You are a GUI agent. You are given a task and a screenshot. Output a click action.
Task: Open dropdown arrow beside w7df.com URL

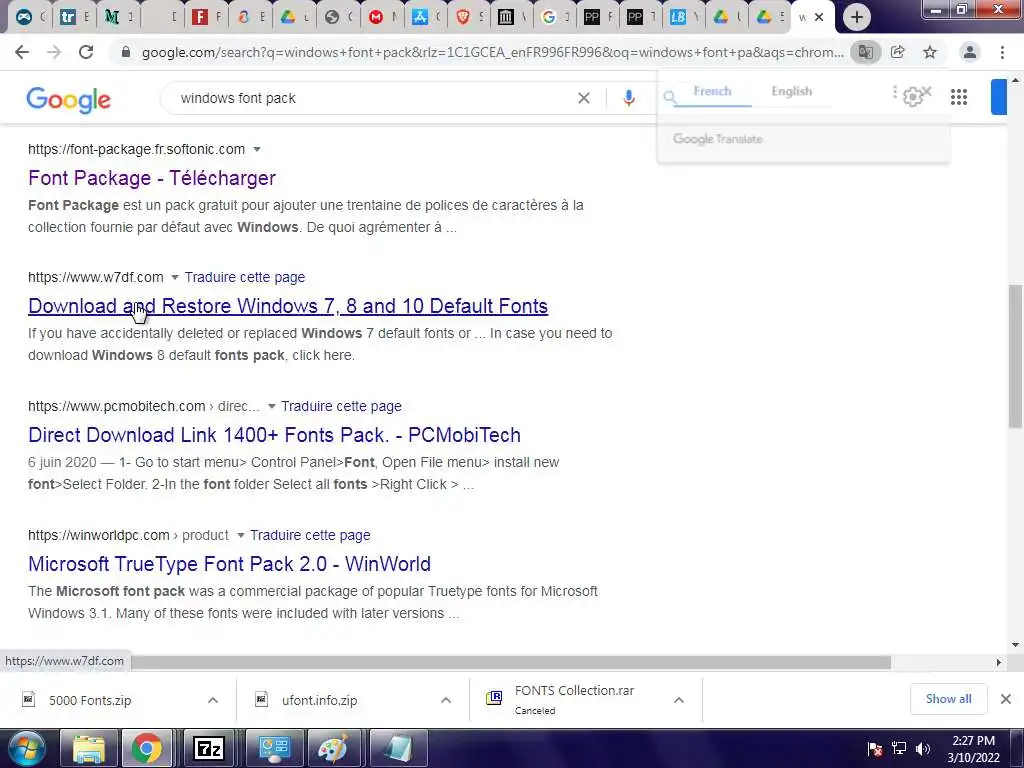[x=174, y=278]
